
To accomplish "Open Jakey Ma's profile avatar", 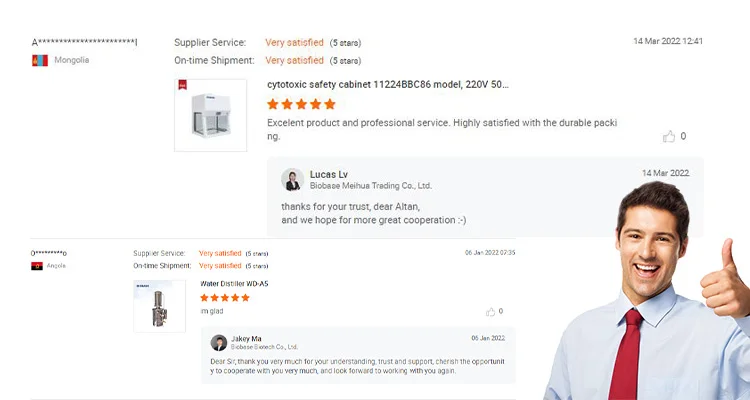I will pos(219,343).
